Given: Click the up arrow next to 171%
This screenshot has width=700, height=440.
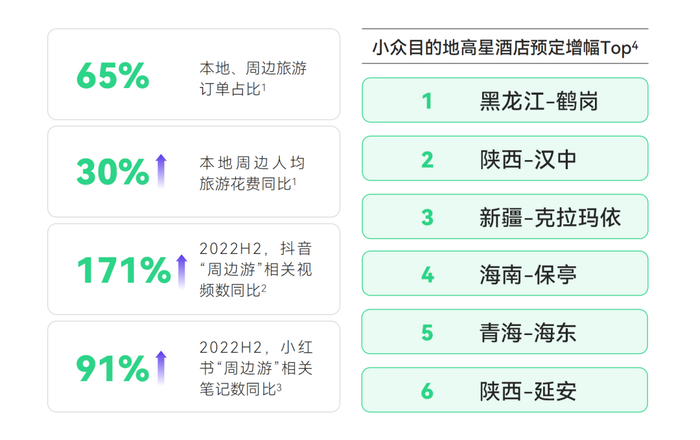Looking at the screenshot, I should 181,270.
